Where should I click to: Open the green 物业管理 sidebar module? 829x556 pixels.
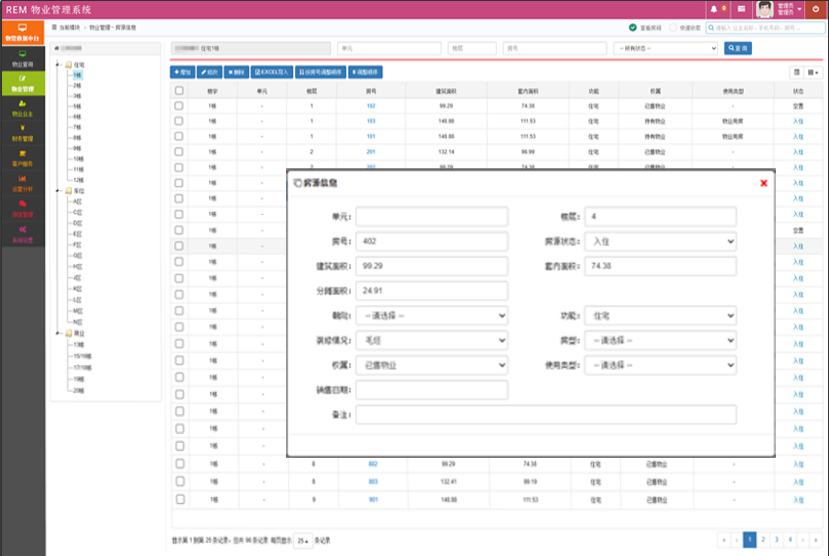(x=22, y=83)
